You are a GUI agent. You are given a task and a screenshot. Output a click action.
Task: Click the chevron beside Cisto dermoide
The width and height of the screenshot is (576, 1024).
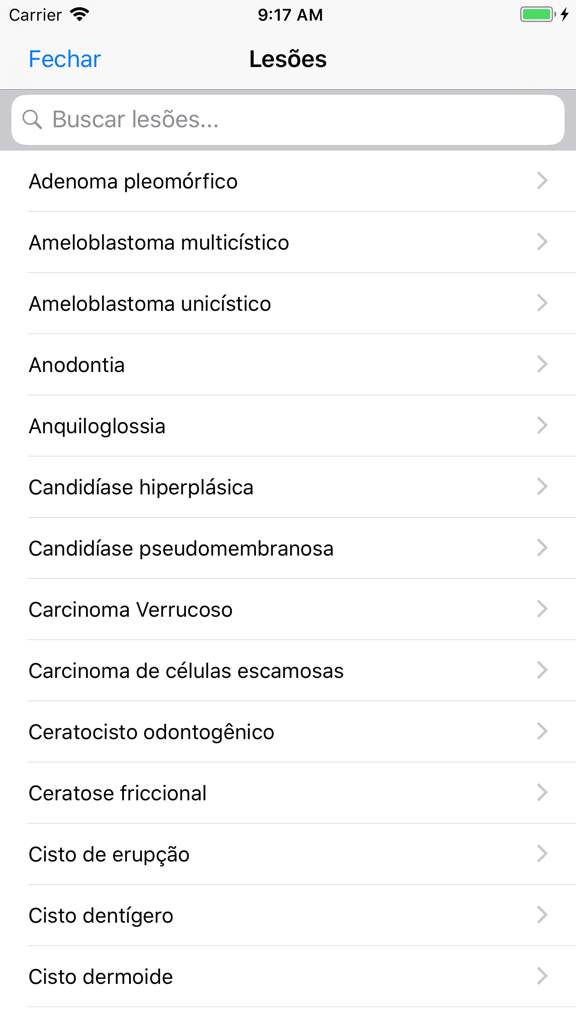[542, 976]
